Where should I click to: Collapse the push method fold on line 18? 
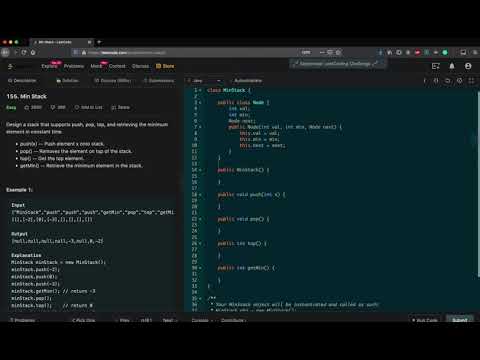click(x=200, y=194)
